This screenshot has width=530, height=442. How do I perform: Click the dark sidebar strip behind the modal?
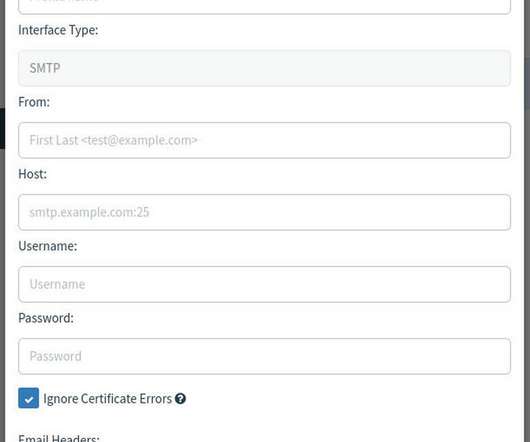pos(2,128)
